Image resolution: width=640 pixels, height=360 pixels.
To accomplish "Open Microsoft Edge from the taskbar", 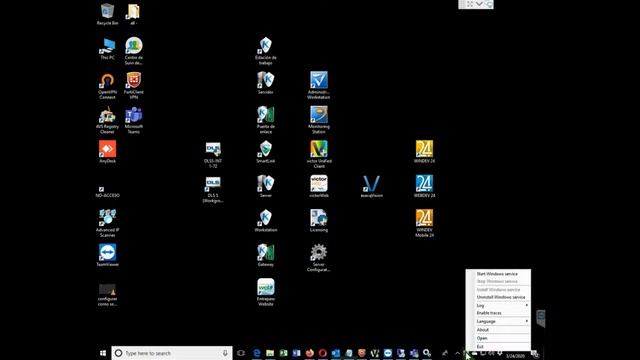I will tap(257, 353).
